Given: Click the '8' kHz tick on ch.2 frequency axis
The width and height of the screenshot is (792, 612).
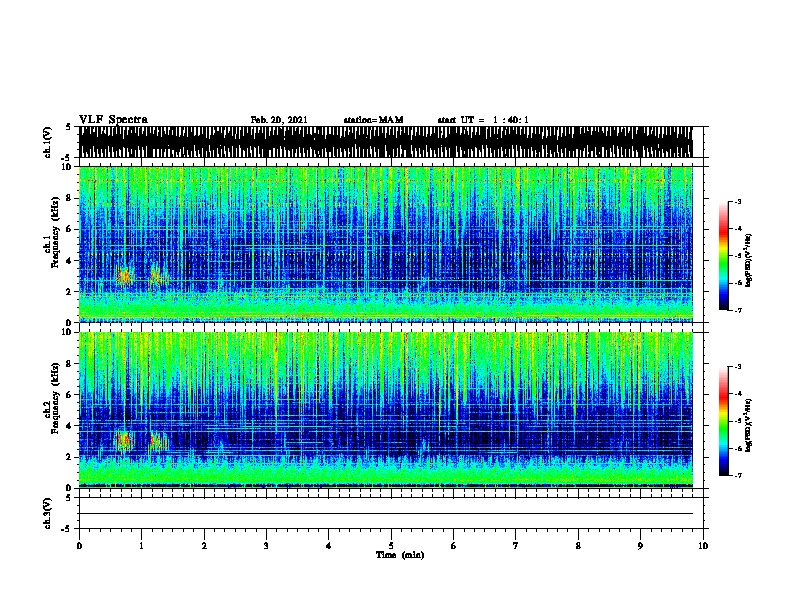Looking at the screenshot, I should [69, 364].
